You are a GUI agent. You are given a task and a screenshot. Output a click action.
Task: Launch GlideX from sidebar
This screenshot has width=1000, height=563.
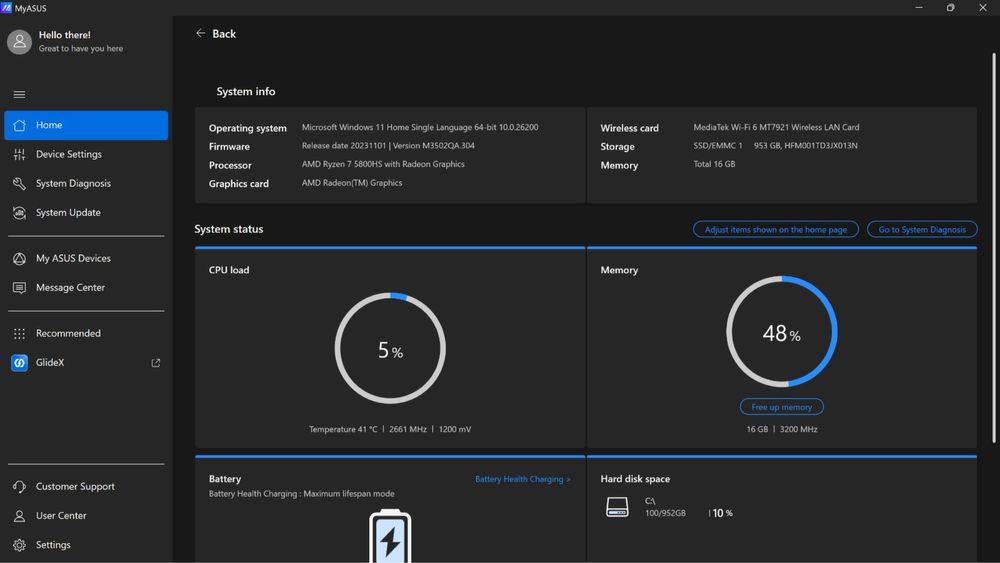click(86, 363)
